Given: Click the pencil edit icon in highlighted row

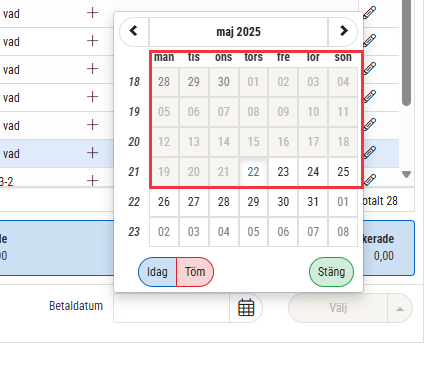Looking at the screenshot, I should tap(369, 152).
